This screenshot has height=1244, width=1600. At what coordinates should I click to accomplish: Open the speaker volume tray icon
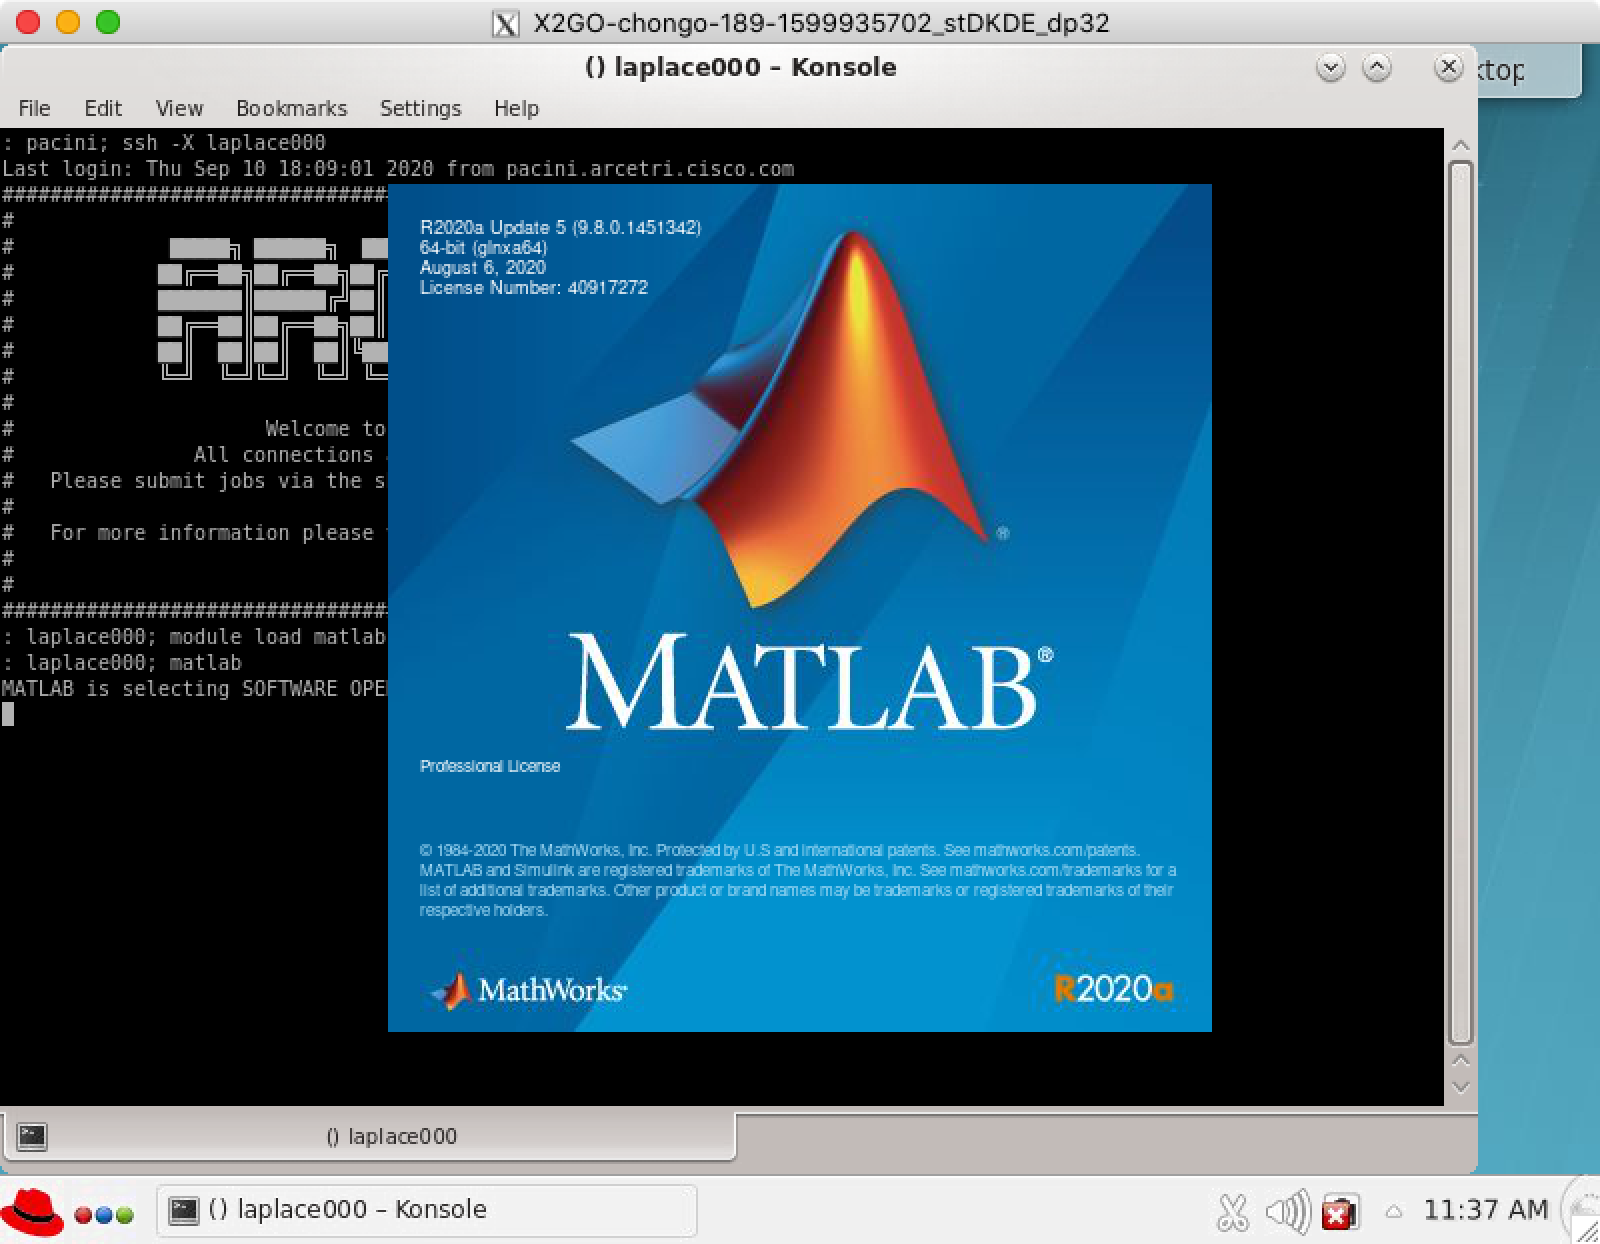pyautogui.click(x=1288, y=1212)
